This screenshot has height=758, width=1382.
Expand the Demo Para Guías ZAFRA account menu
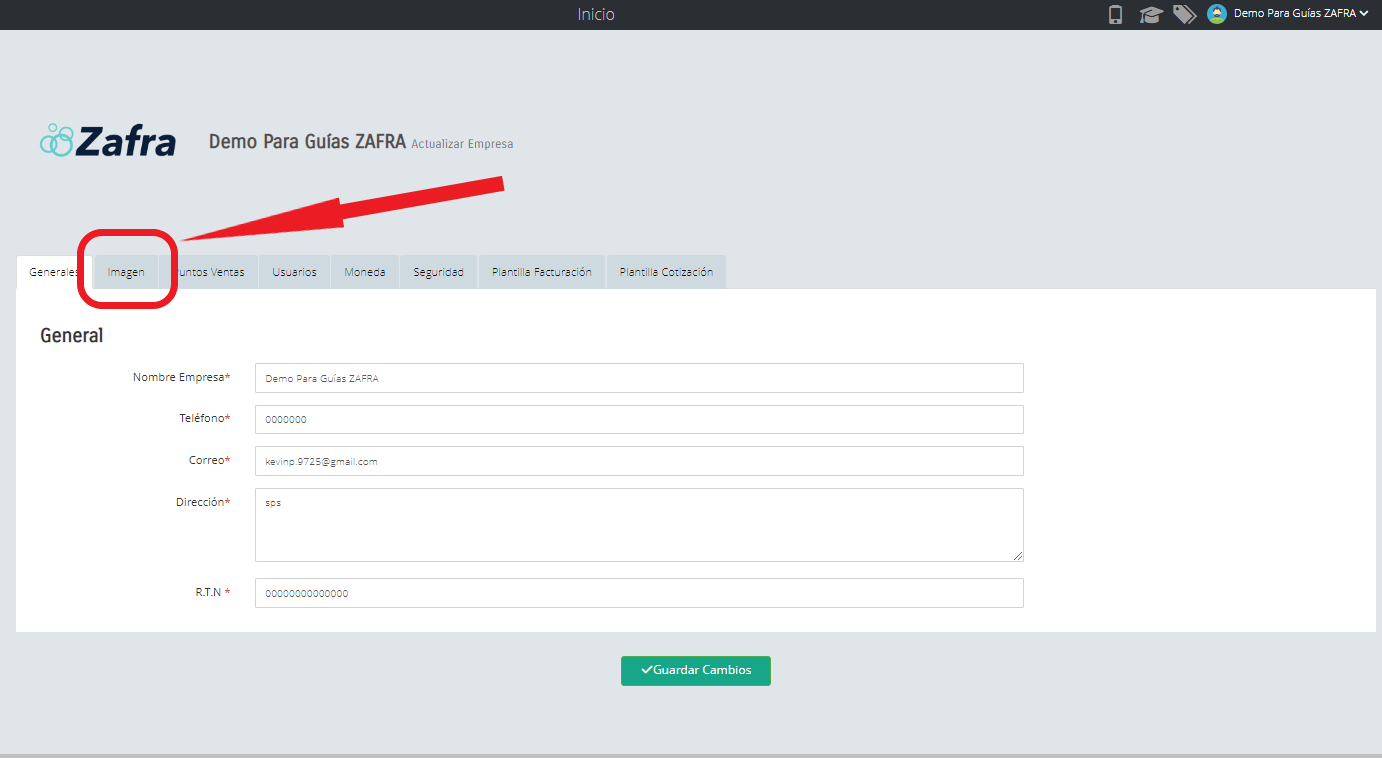tap(1300, 14)
